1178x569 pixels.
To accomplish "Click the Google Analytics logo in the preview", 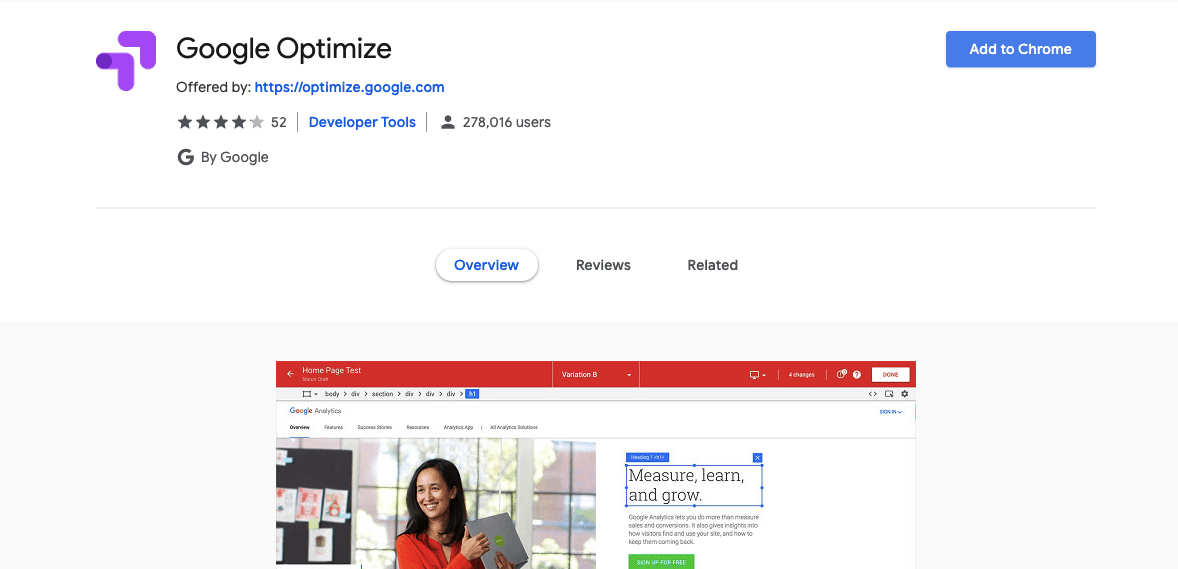I will 316,411.
